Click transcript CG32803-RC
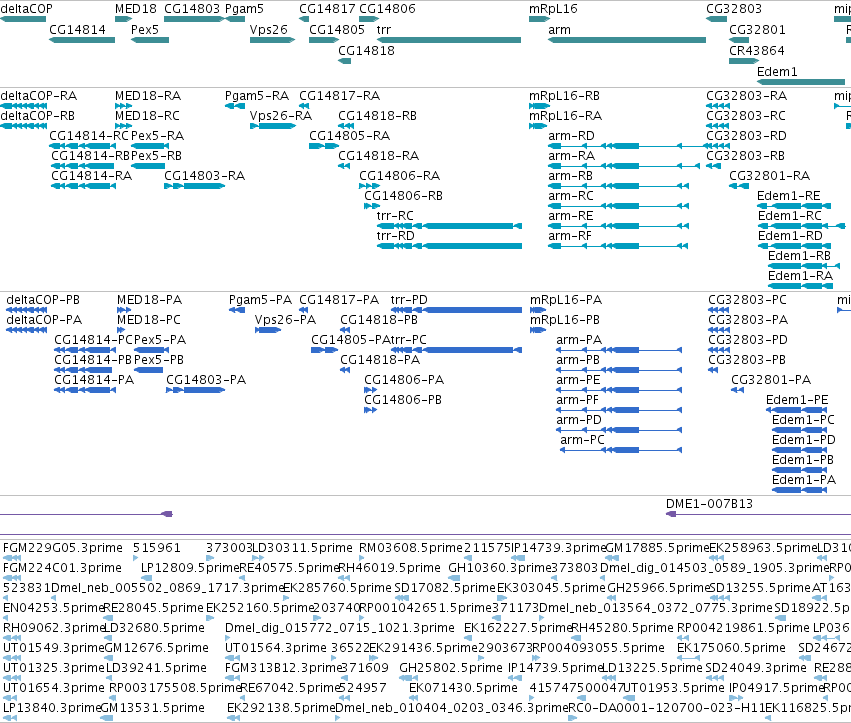 click(x=746, y=116)
